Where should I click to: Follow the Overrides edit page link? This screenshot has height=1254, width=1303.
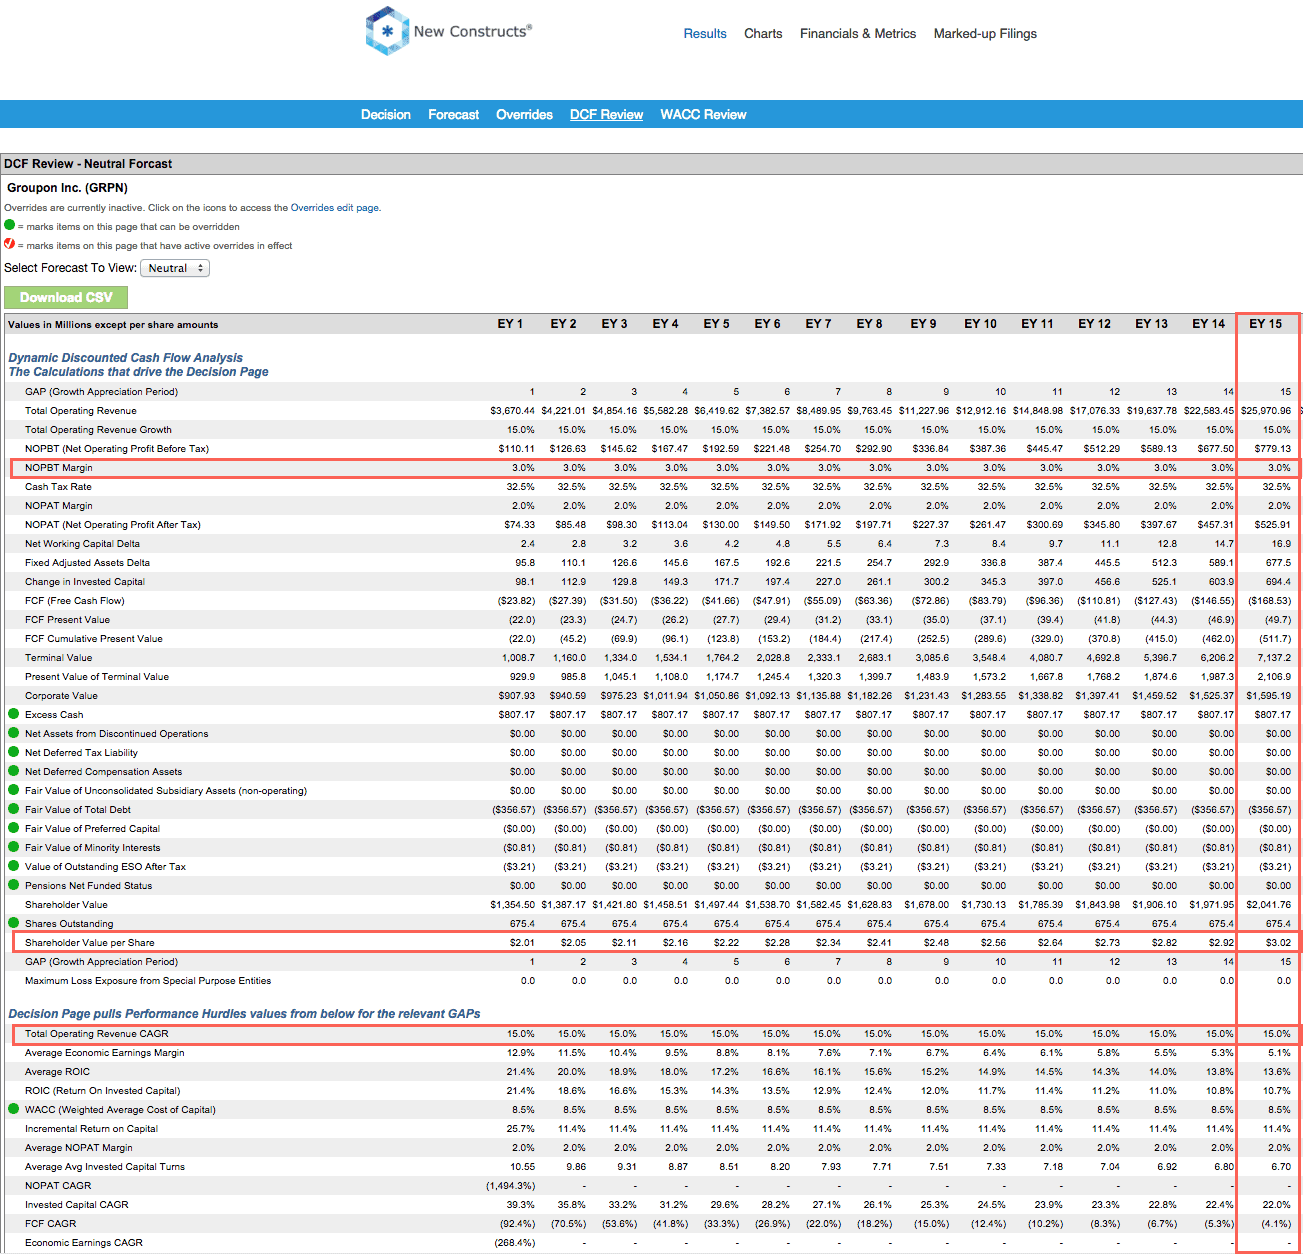334,208
